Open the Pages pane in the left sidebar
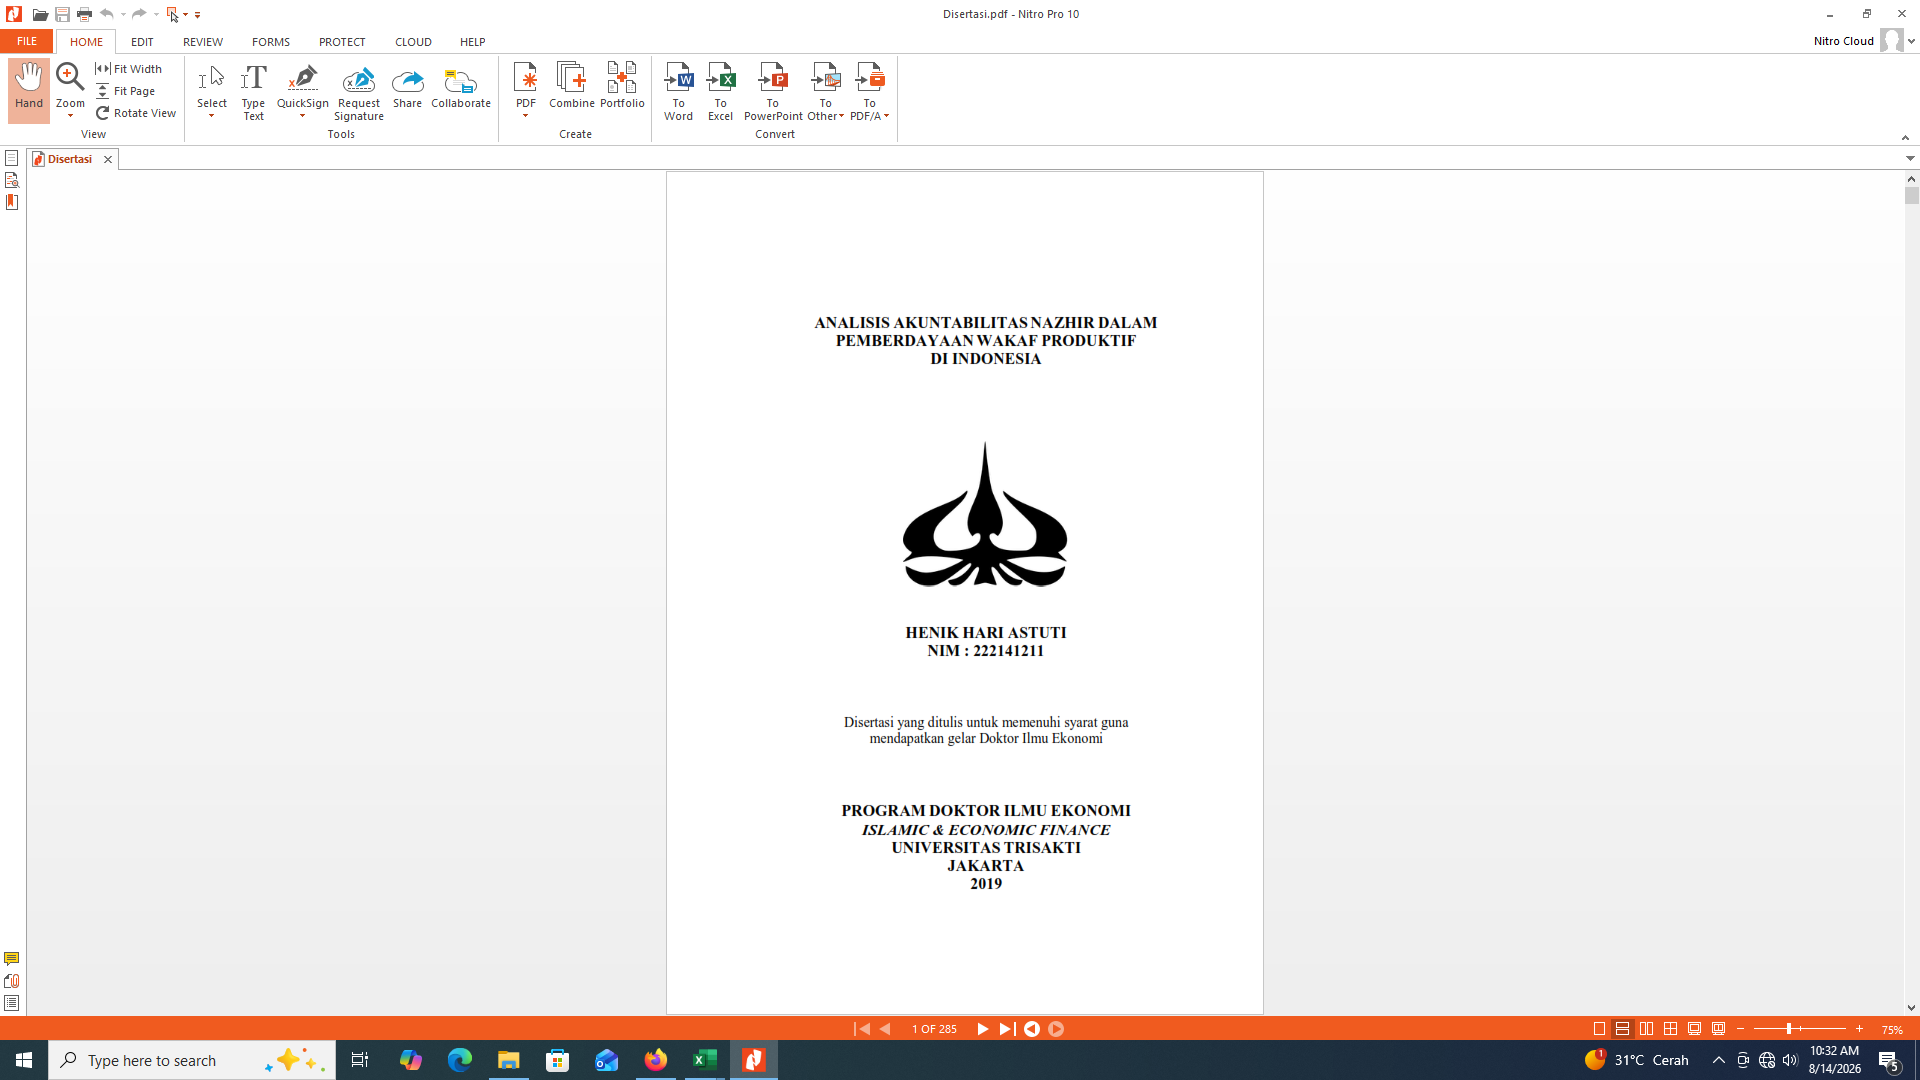This screenshot has width=1920, height=1080. click(x=12, y=158)
